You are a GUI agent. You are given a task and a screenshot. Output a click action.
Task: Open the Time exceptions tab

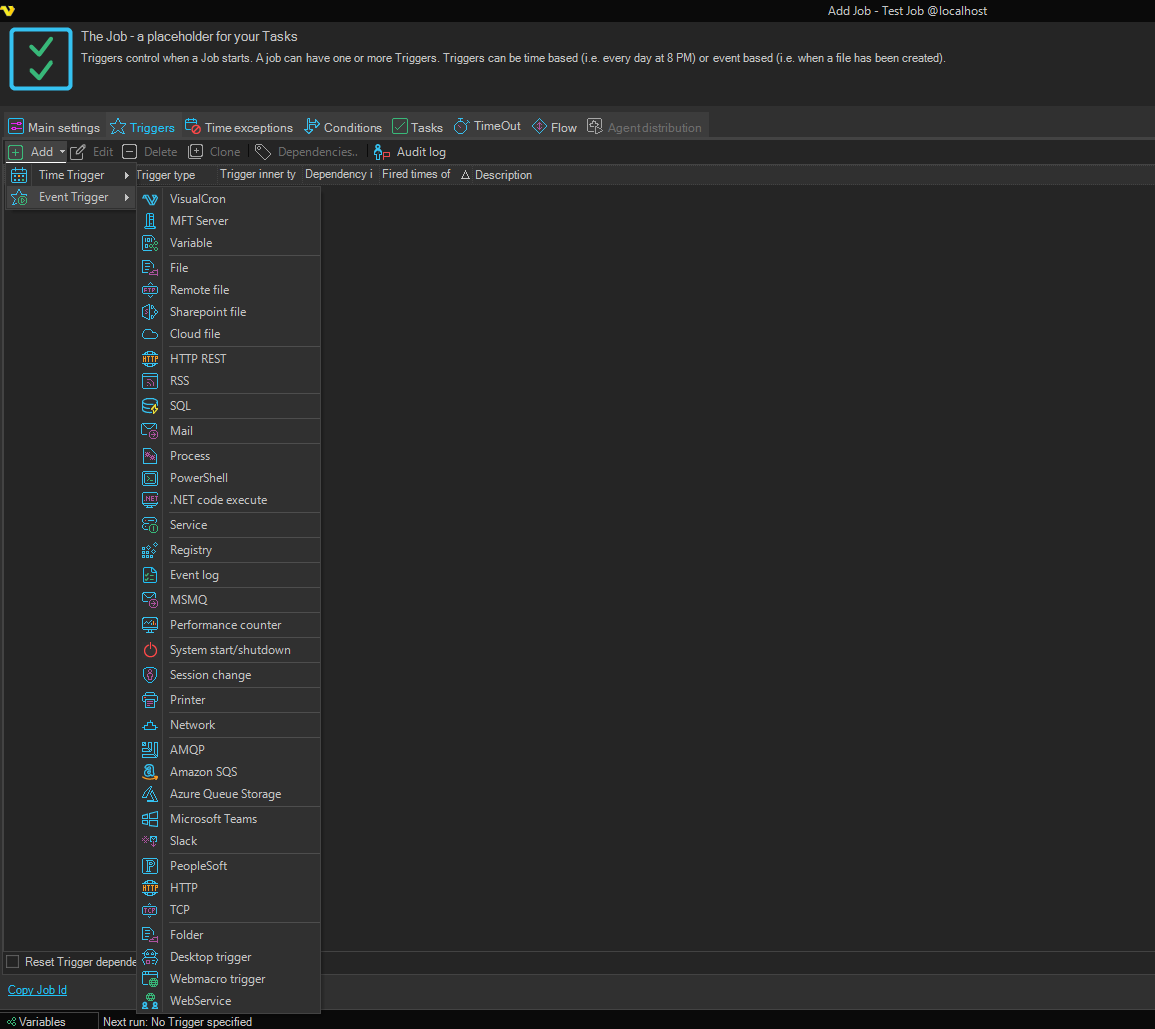[x=239, y=127]
